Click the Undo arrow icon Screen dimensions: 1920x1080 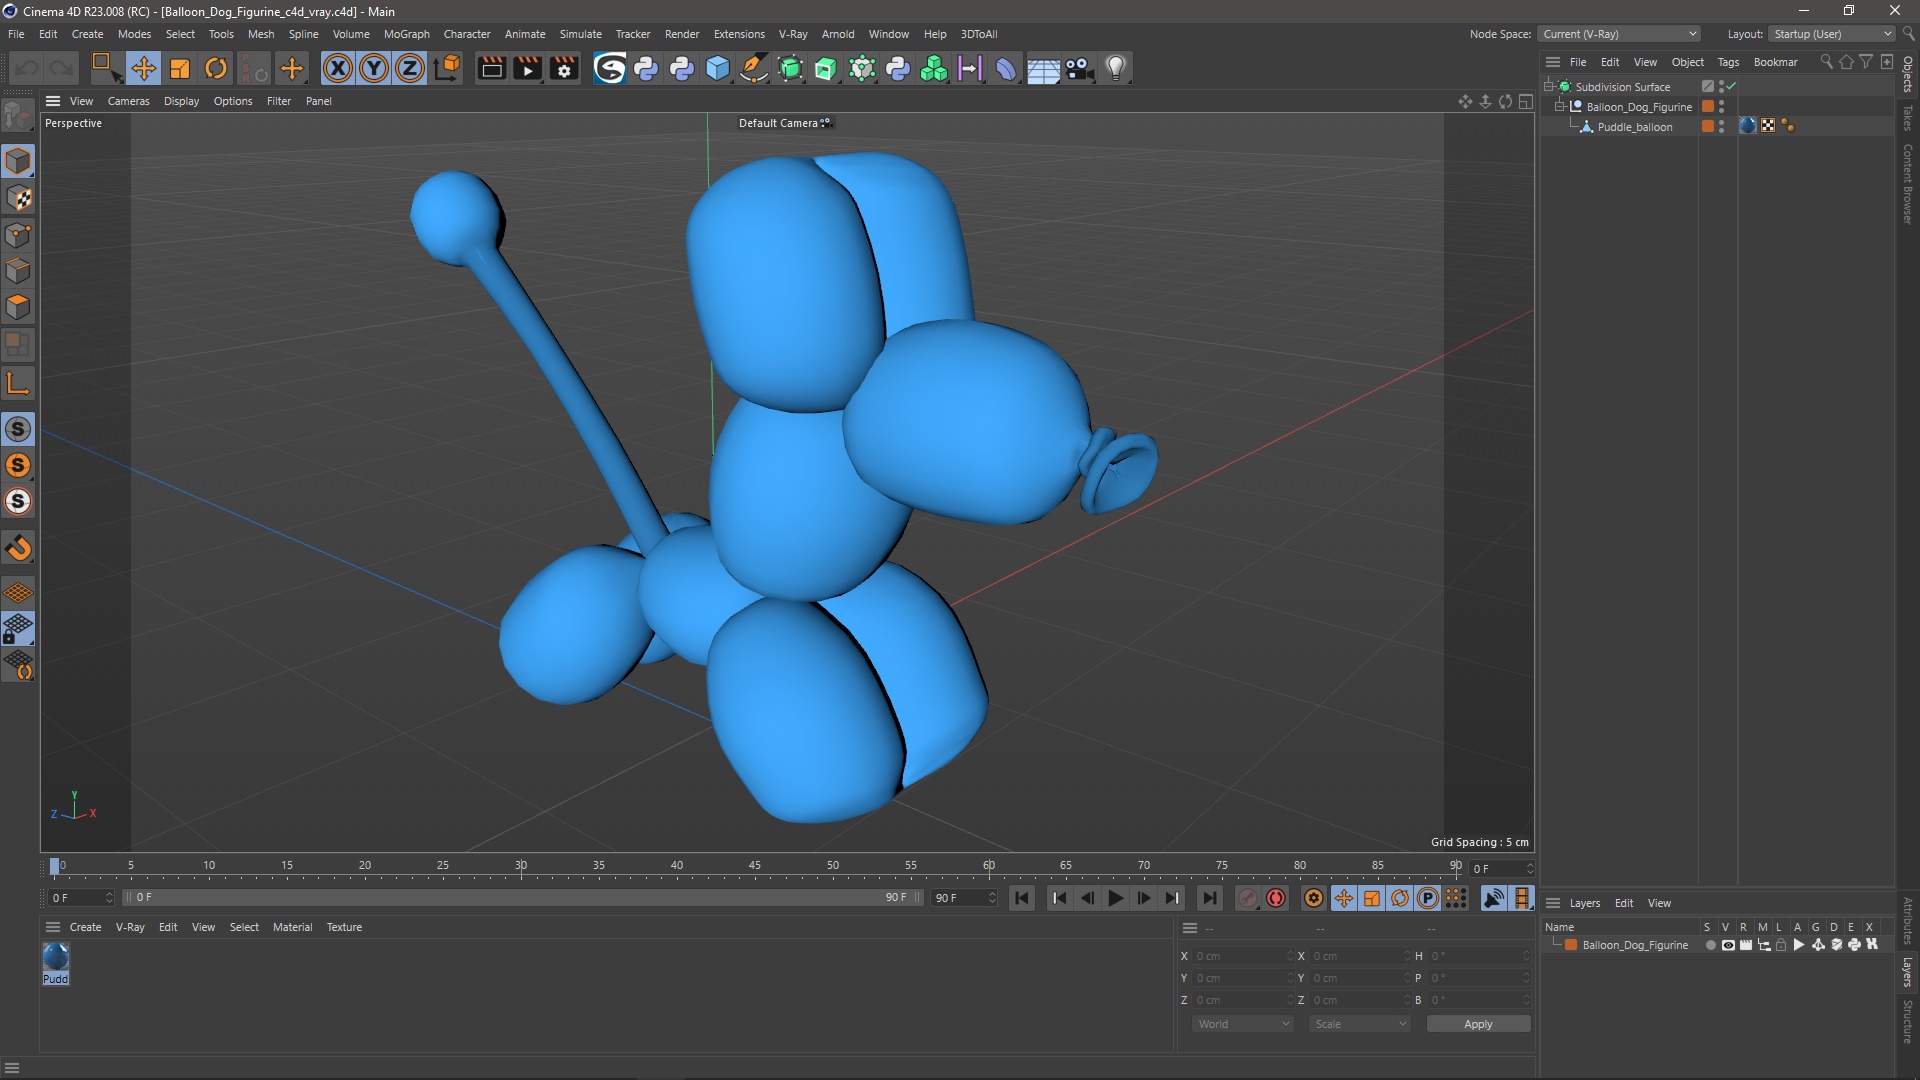coord(27,68)
